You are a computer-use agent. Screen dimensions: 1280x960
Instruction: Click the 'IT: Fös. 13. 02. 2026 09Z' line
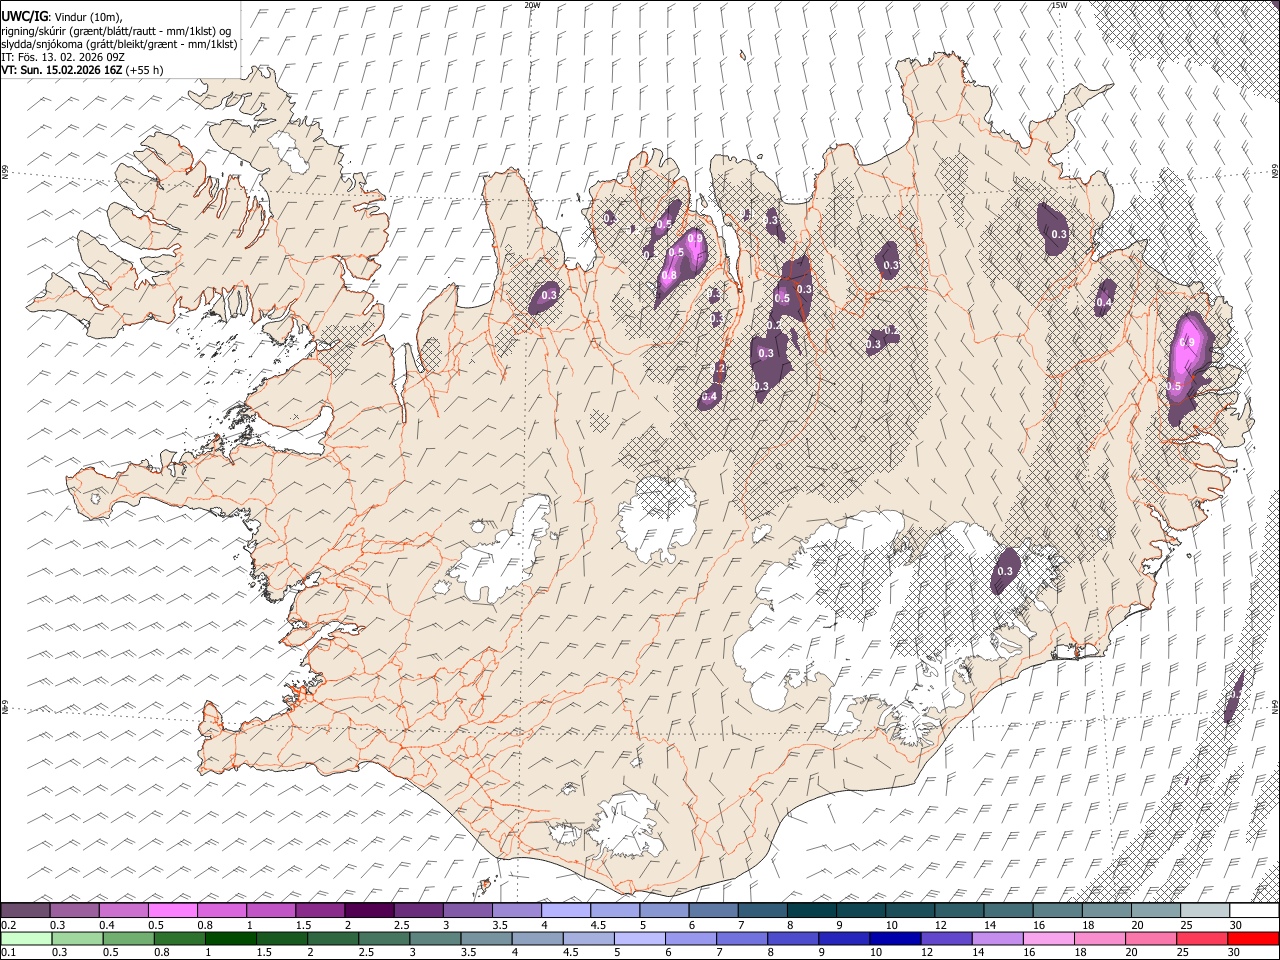63,57
